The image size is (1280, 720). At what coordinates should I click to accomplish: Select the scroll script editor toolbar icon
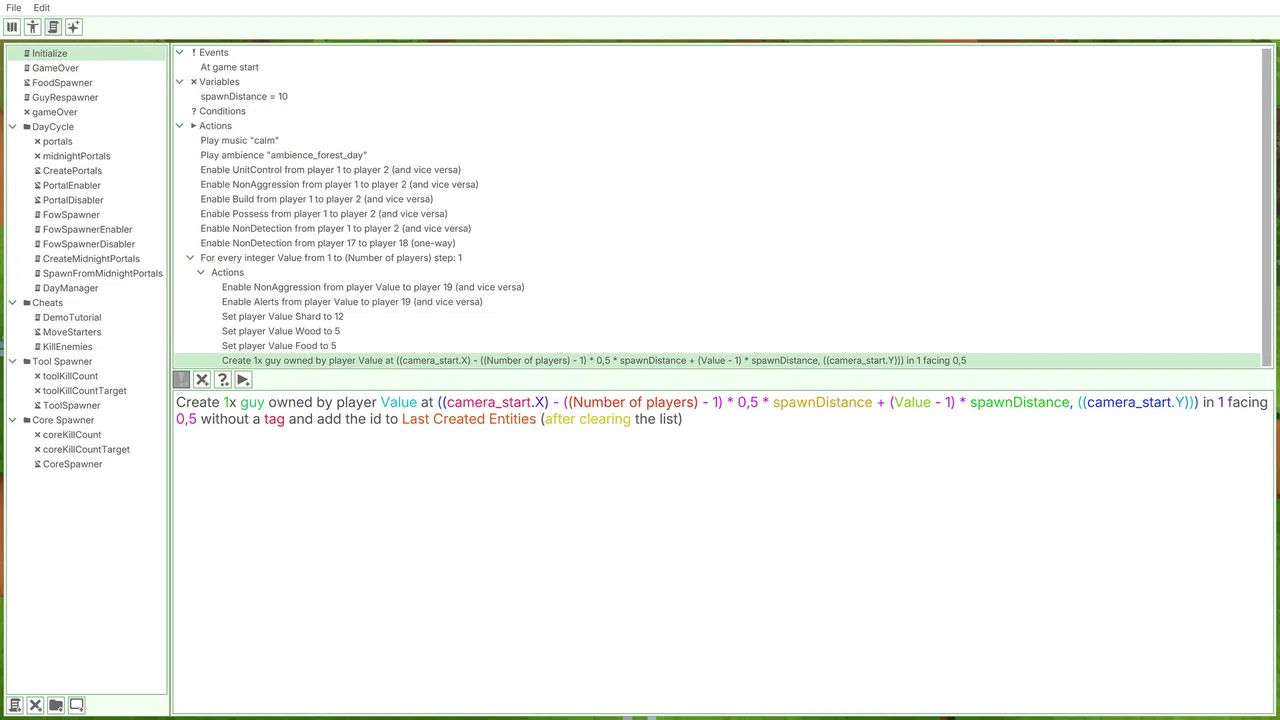(53, 27)
